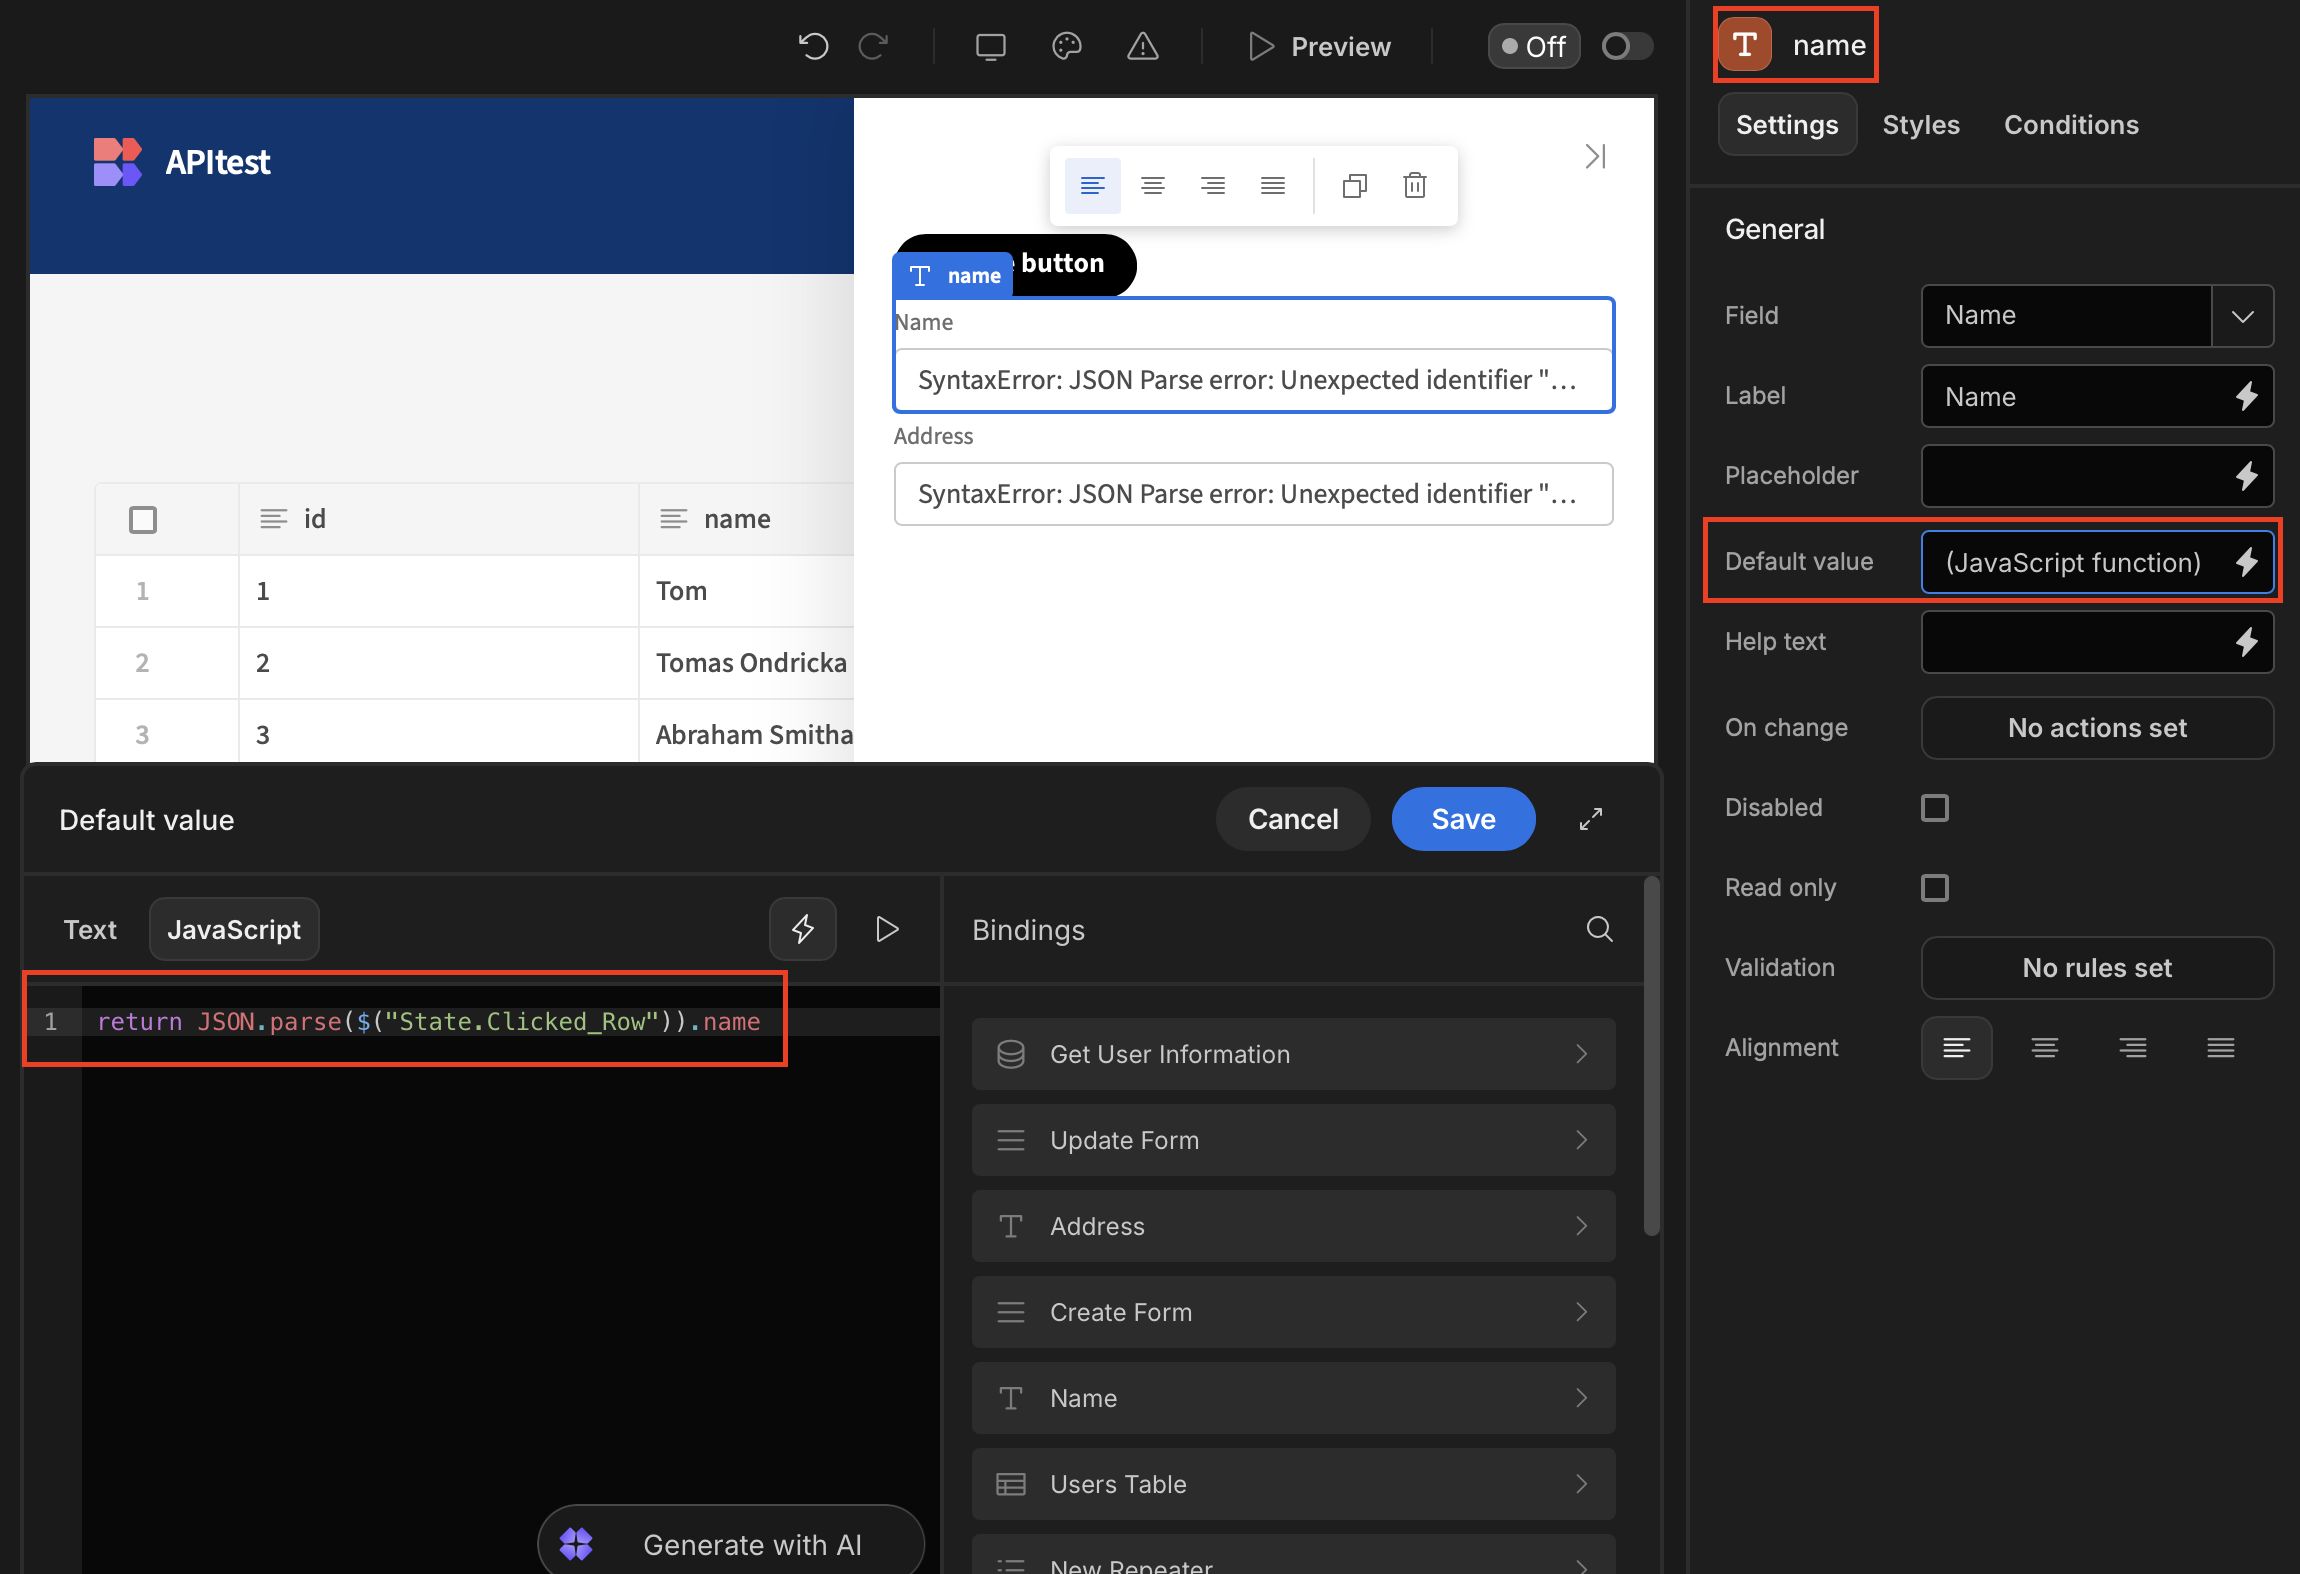Expand the Get User Information binding
Screen dimensions: 2300x1574
coord(1292,1054)
